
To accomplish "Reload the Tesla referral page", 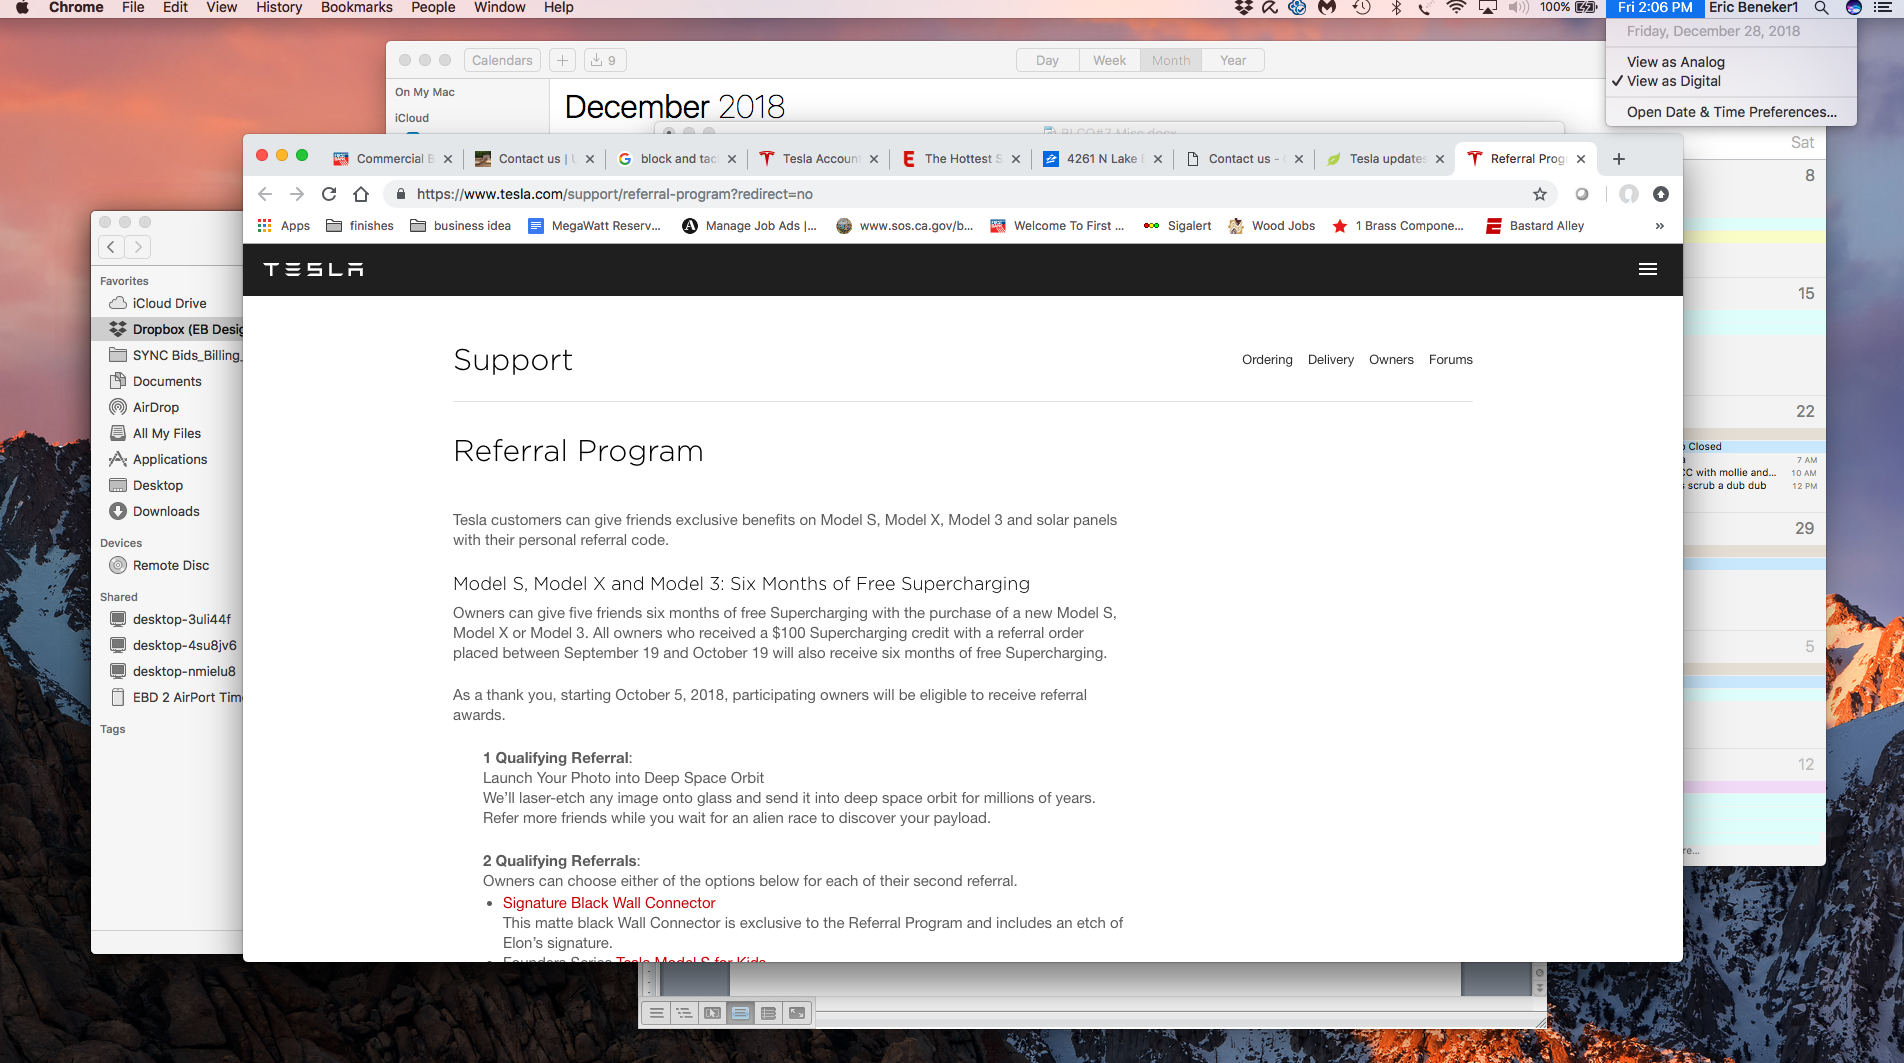I will click(x=329, y=194).
